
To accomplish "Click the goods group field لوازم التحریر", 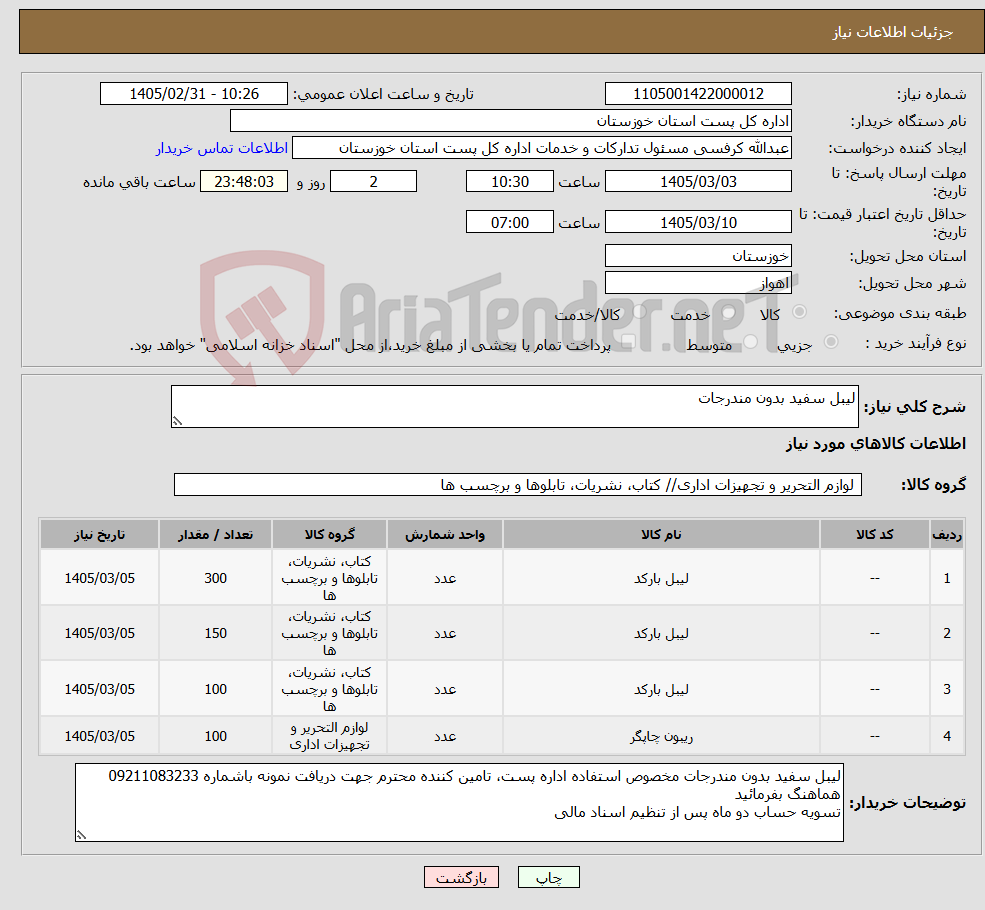I will (518, 485).
